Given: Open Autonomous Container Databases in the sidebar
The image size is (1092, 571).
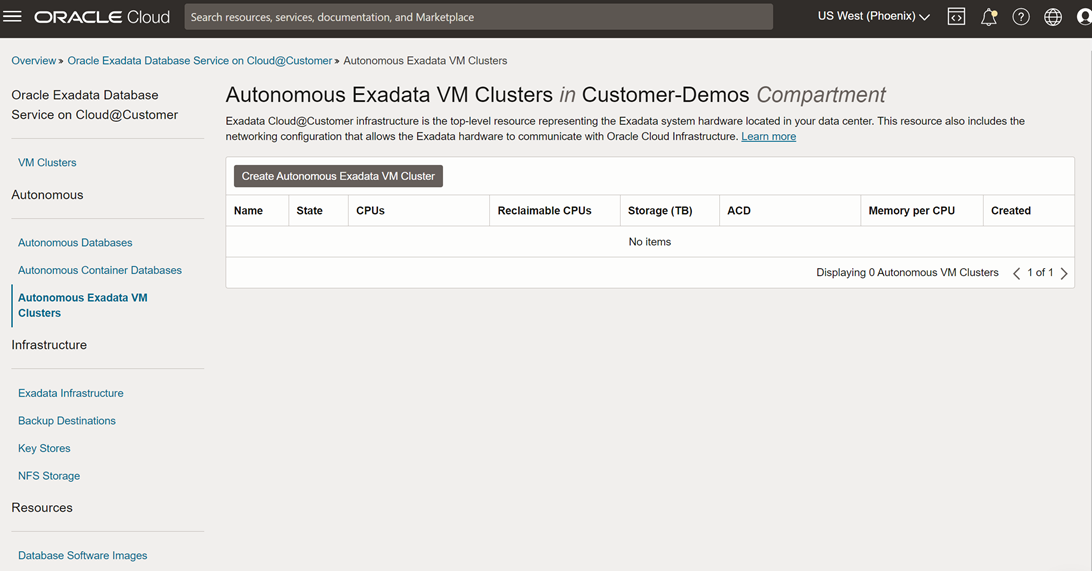Looking at the screenshot, I should tap(100, 270).
